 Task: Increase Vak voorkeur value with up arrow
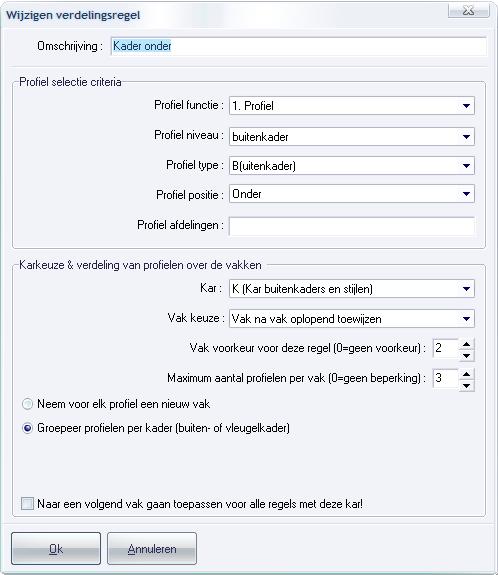[x=466, y=344]
